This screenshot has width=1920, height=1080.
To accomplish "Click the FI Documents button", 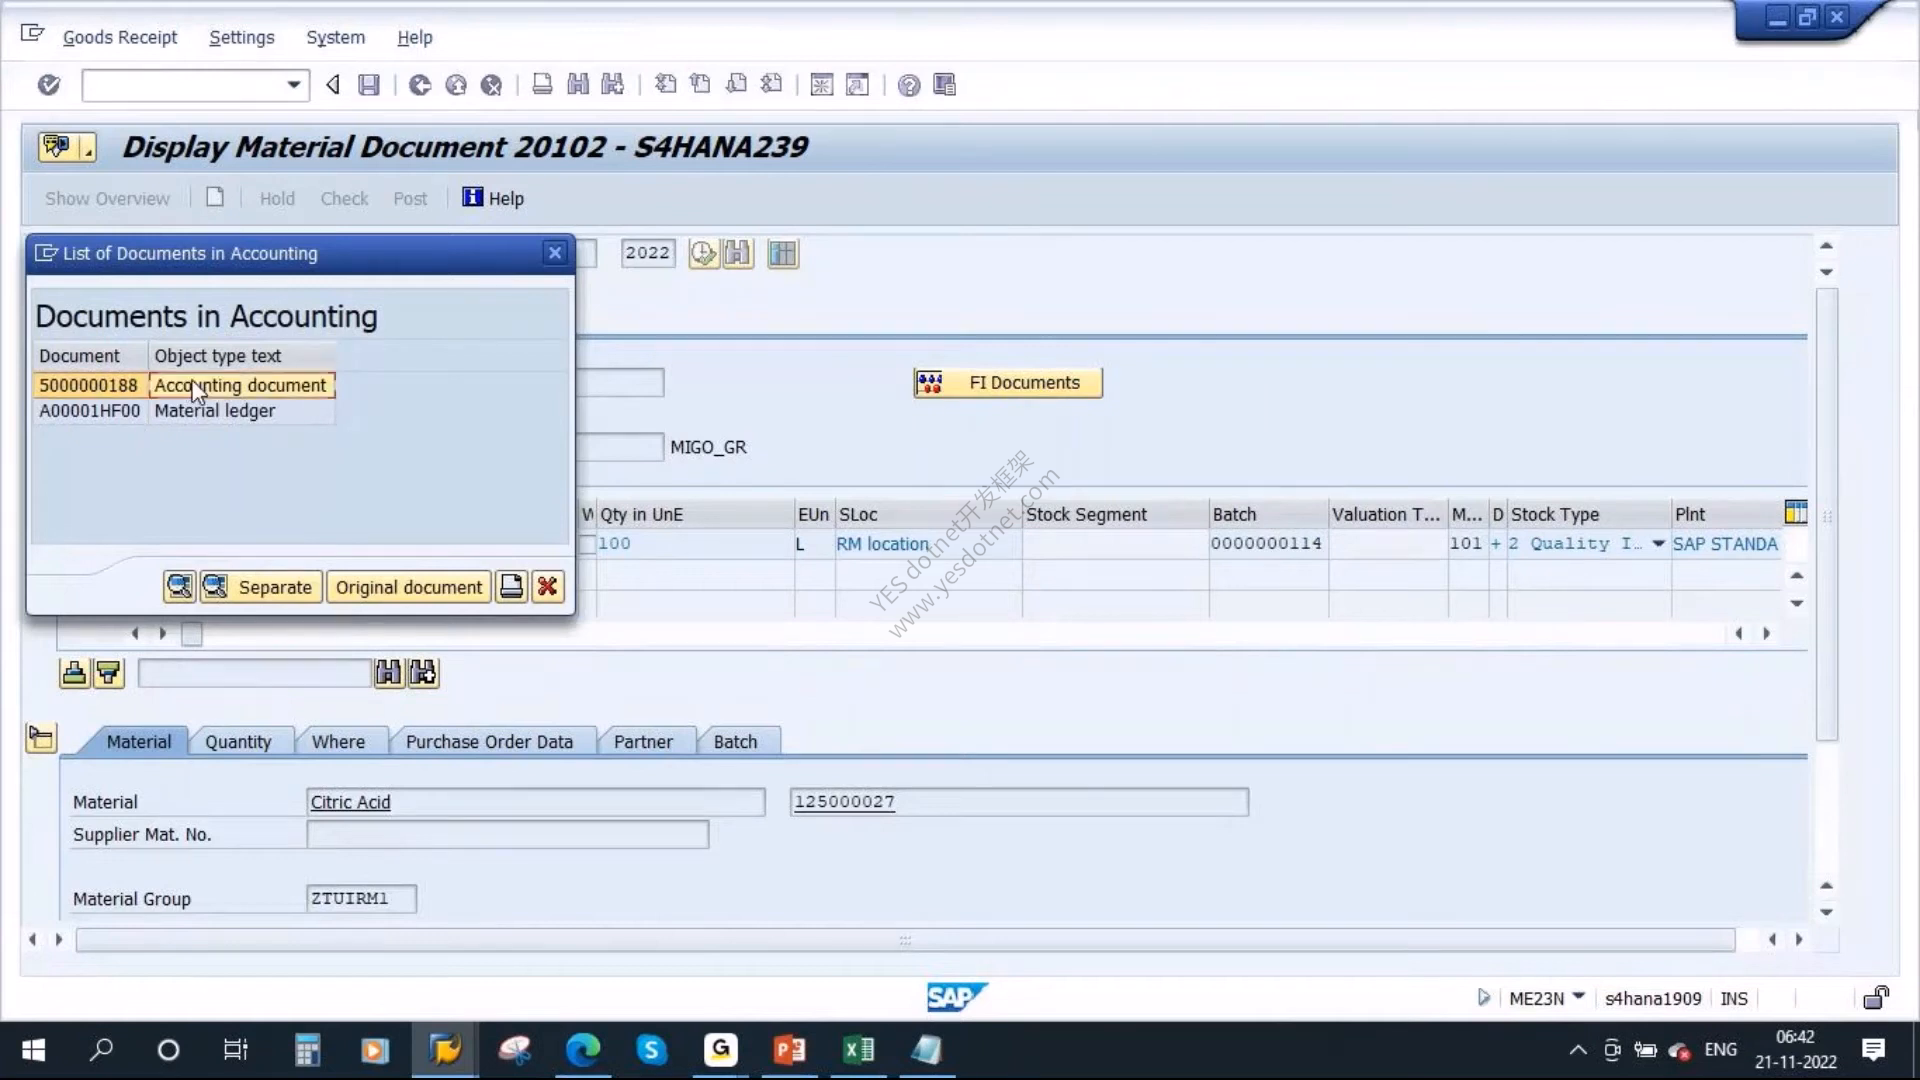I will pos(1008,383).
